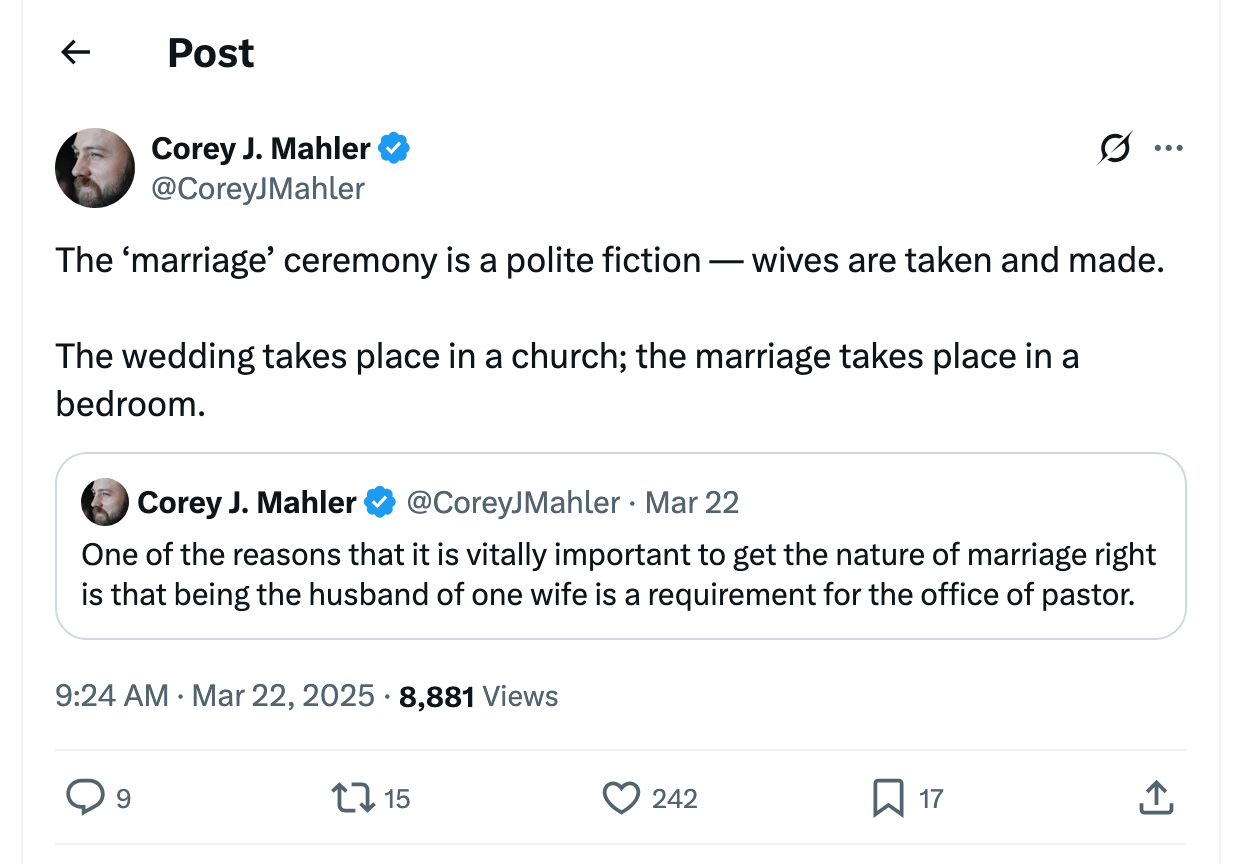Expand the quoted tweet from Mar 22
The image size is (1245, 864).
pyautogui.click(x=622, y=573)
